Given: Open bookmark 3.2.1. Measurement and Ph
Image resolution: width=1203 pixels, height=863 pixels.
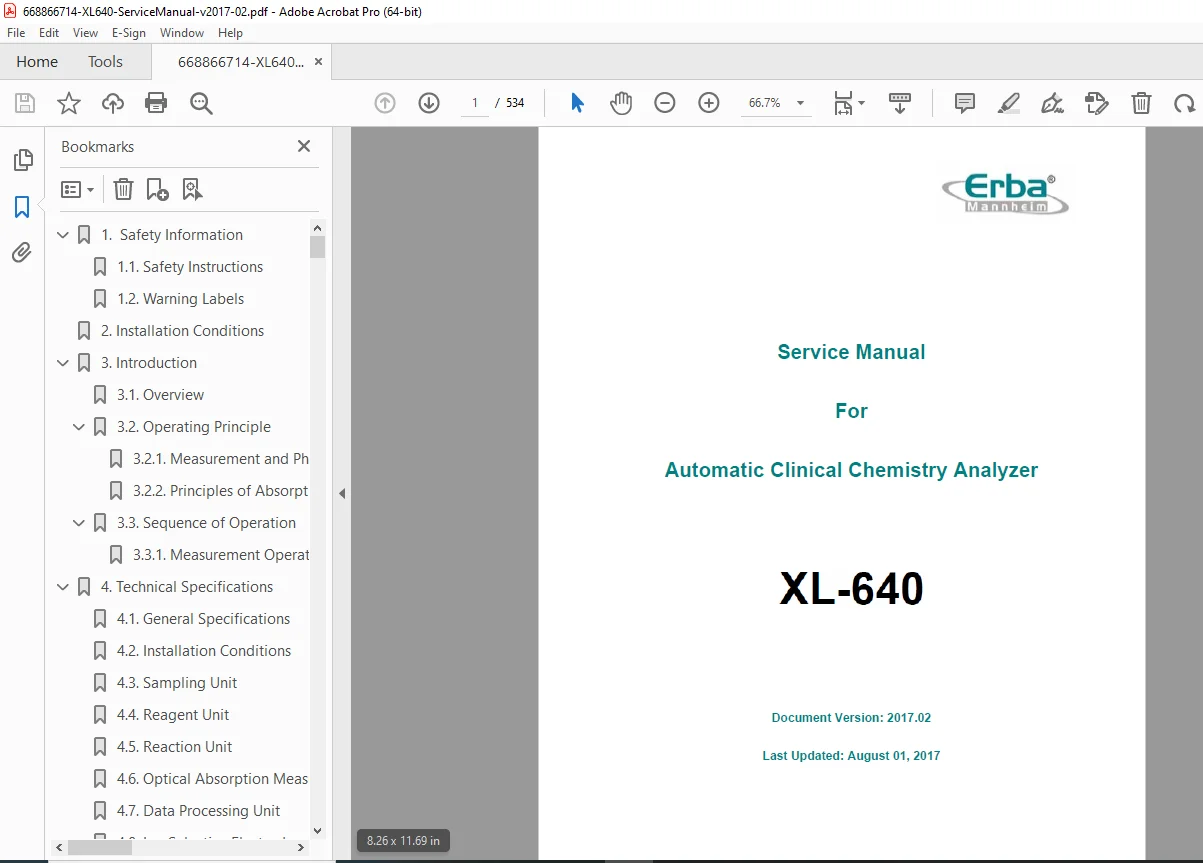Looking at the screenshot, I should pyautogui.click(x=220, y=459).
